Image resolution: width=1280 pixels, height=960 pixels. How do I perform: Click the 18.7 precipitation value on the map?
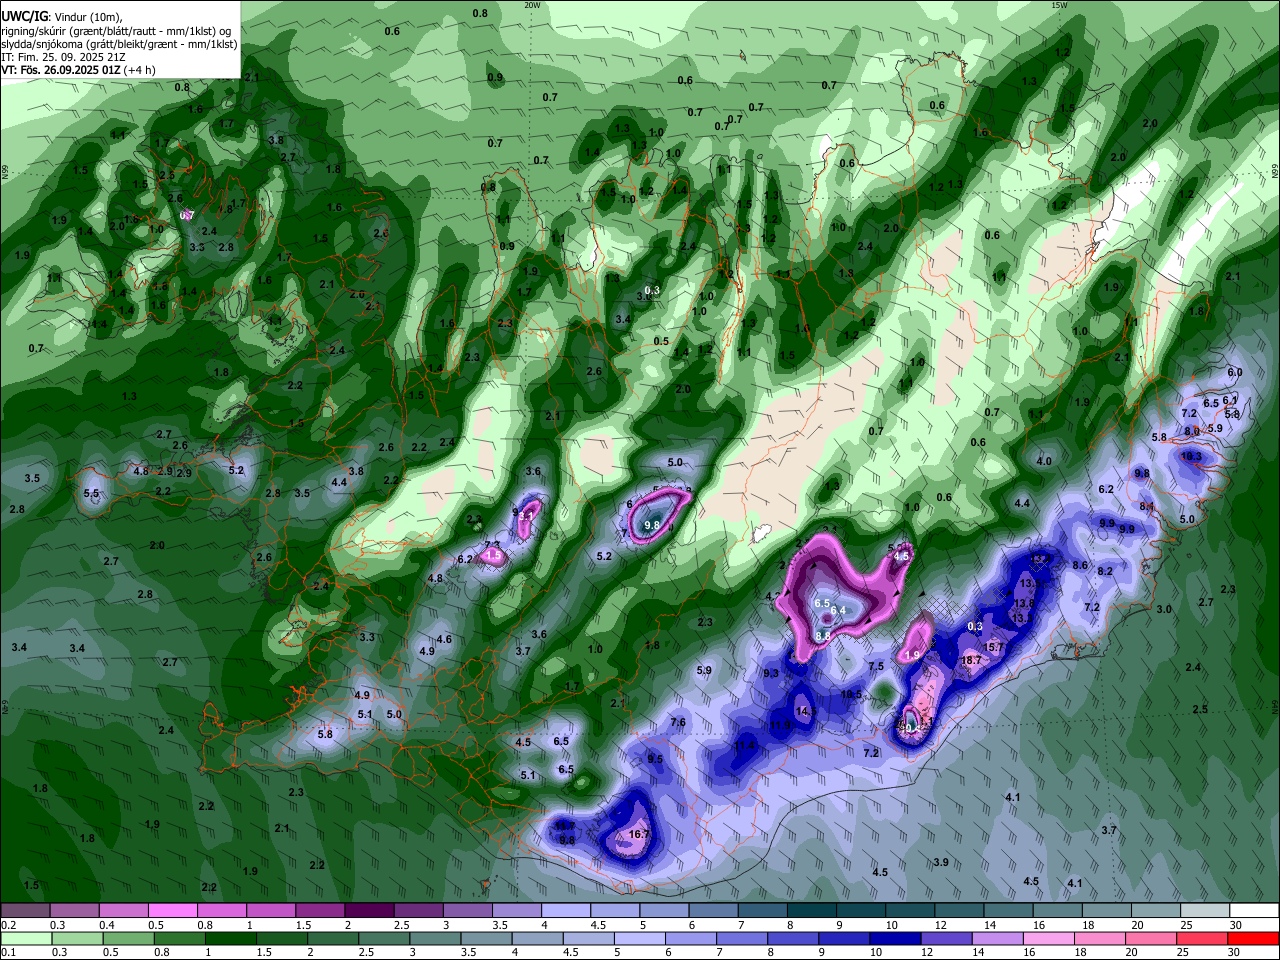point(970,660)
